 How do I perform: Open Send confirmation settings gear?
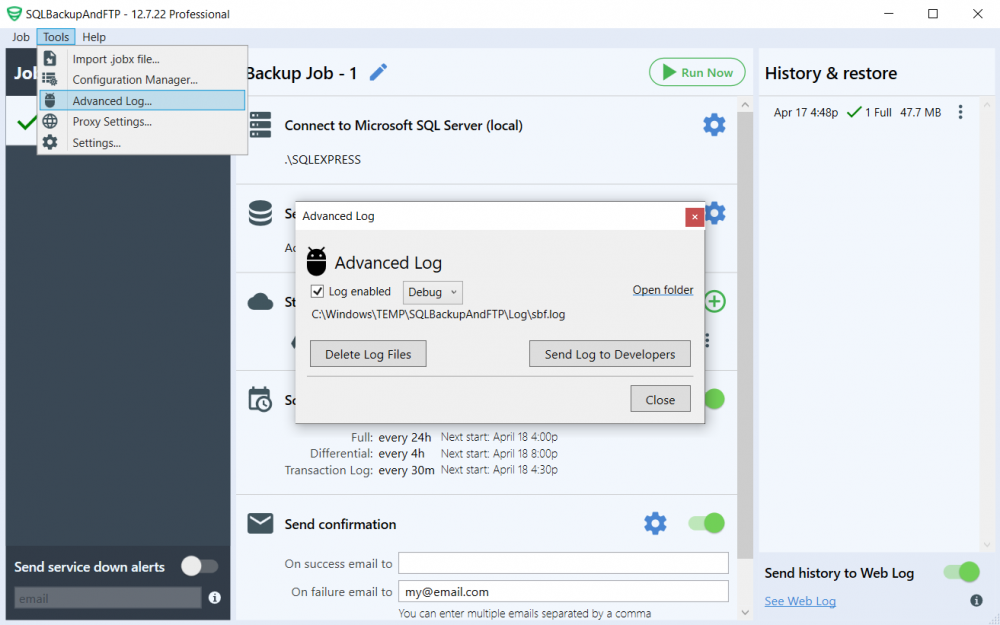(655, 523)
